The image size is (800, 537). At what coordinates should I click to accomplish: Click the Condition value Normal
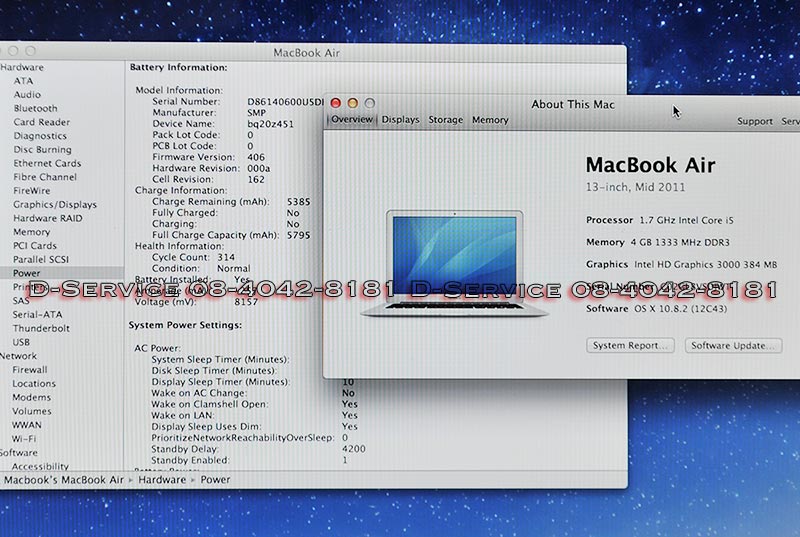[234, 268]
